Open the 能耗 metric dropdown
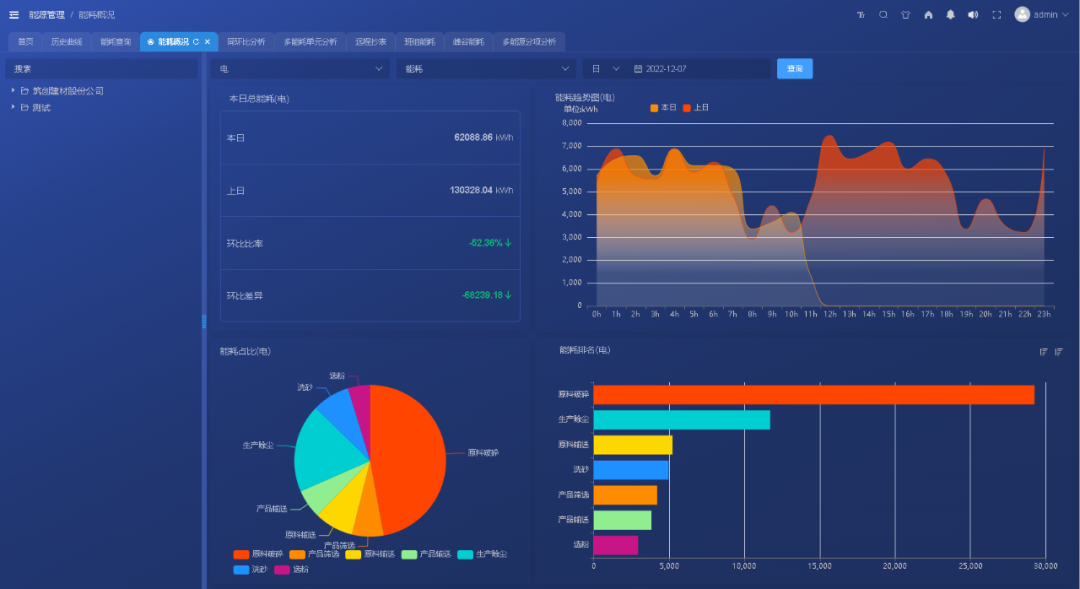The image size is (1080, 589). point(486,69)
